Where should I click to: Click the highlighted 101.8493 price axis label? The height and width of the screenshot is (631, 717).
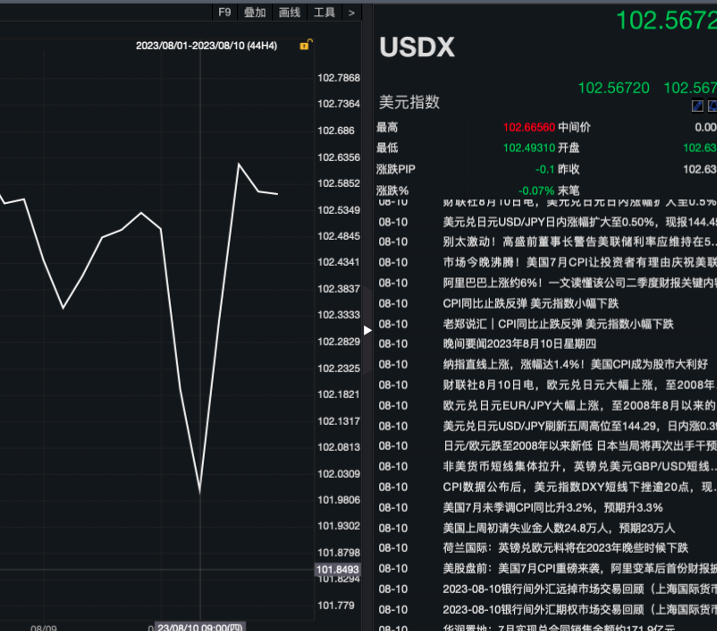337,570
